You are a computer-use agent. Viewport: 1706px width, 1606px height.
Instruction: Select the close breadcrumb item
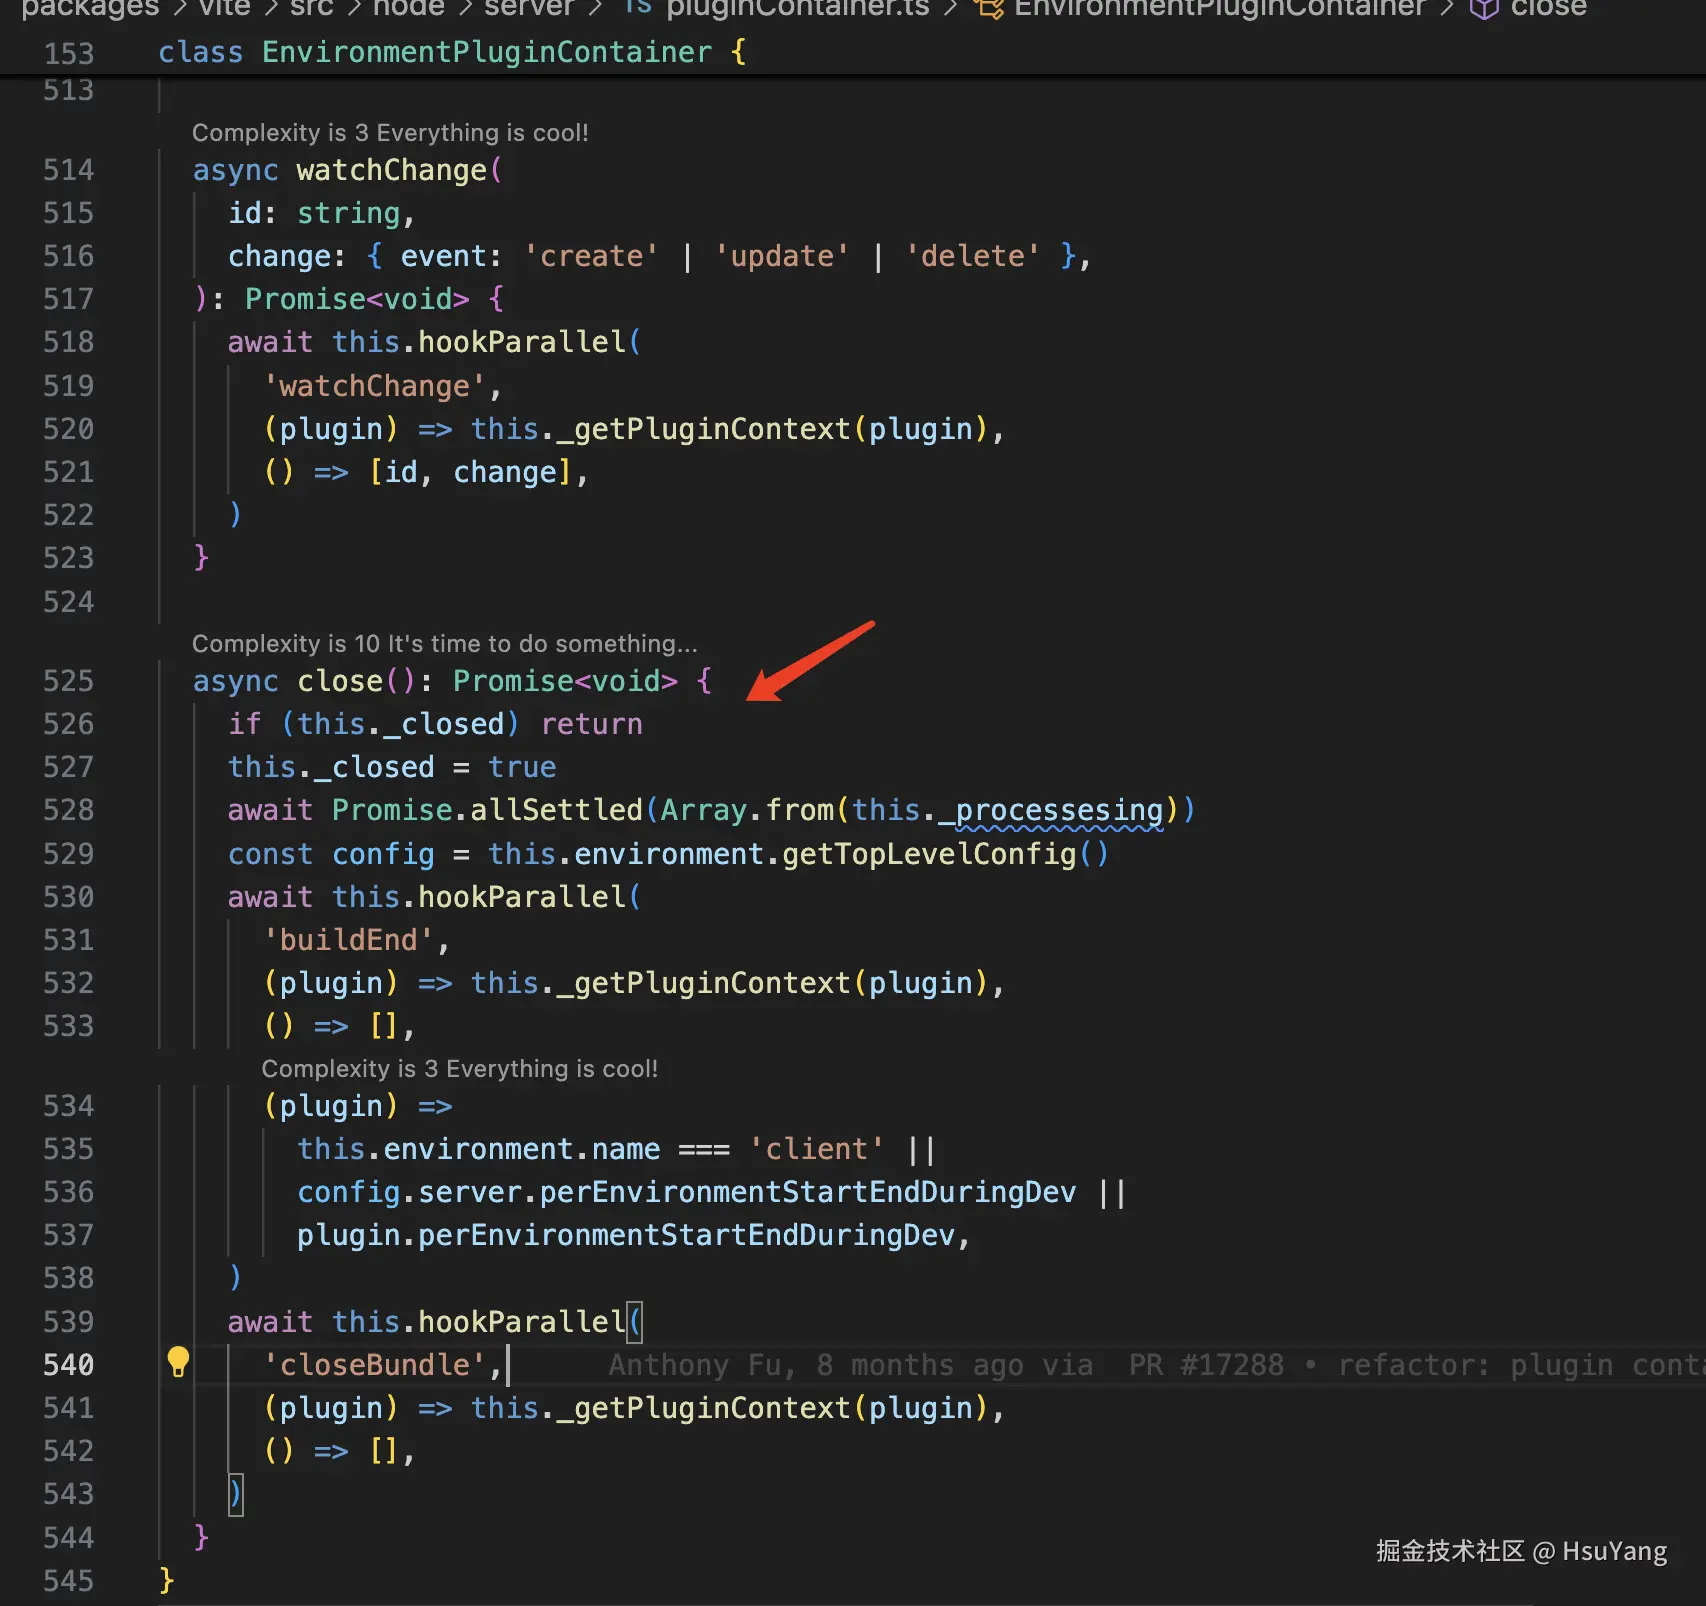click(x=1548, y=8)
